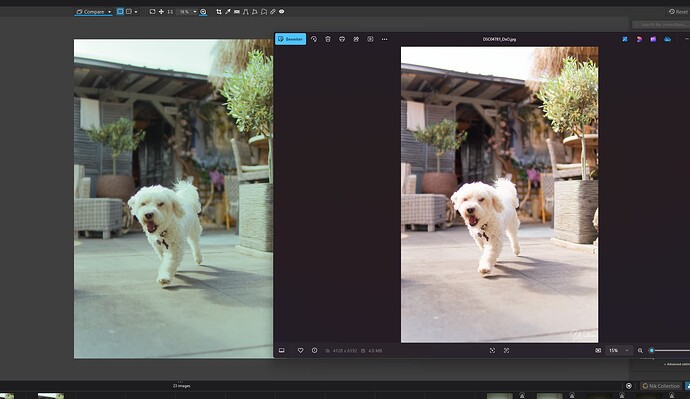Select the Crop tool in toolbar
690x399 pixels.
point(219,12)
